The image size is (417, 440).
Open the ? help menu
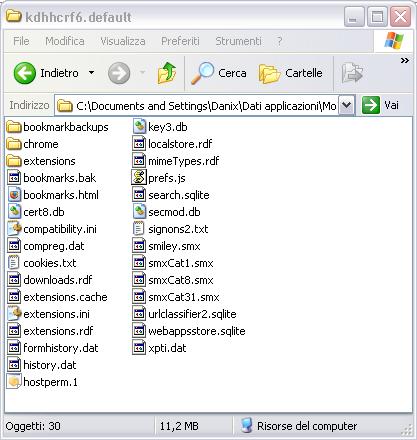pos(280,41)
